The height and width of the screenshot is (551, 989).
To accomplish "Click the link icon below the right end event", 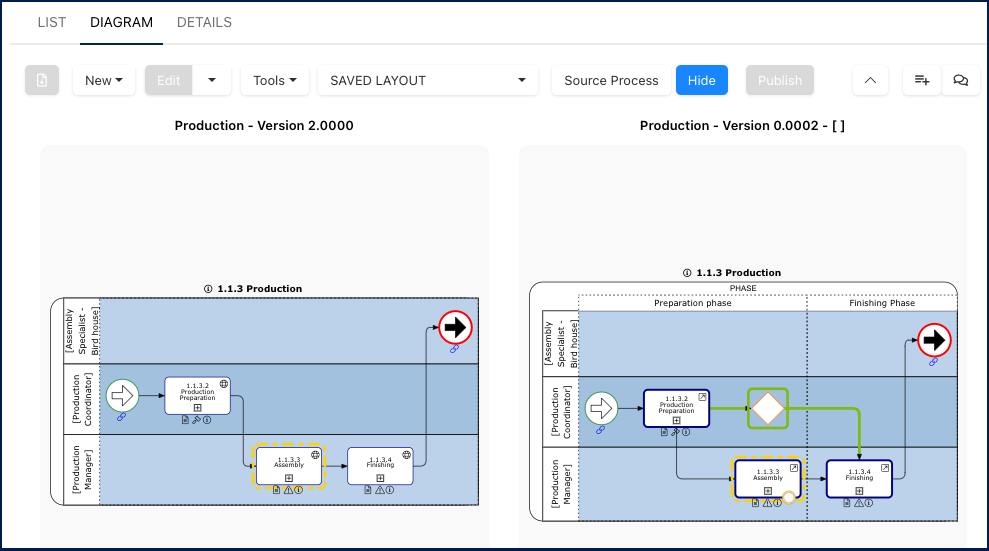I will [x=933, y=362].
